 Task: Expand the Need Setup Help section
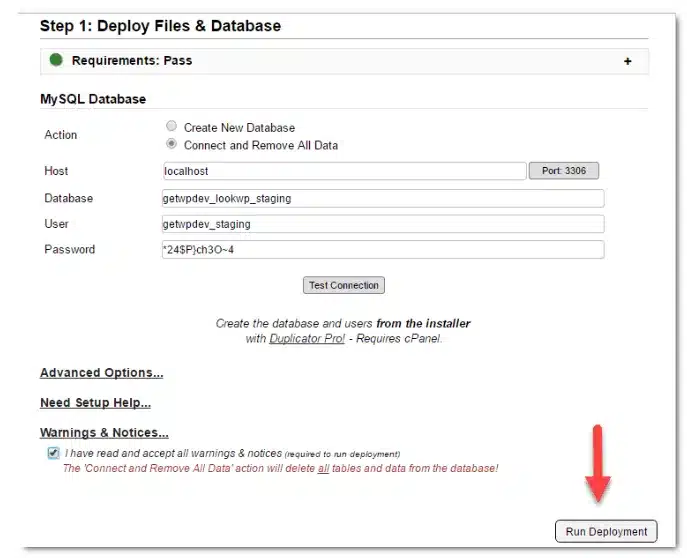pyautogui.click(x=96, y=403)
